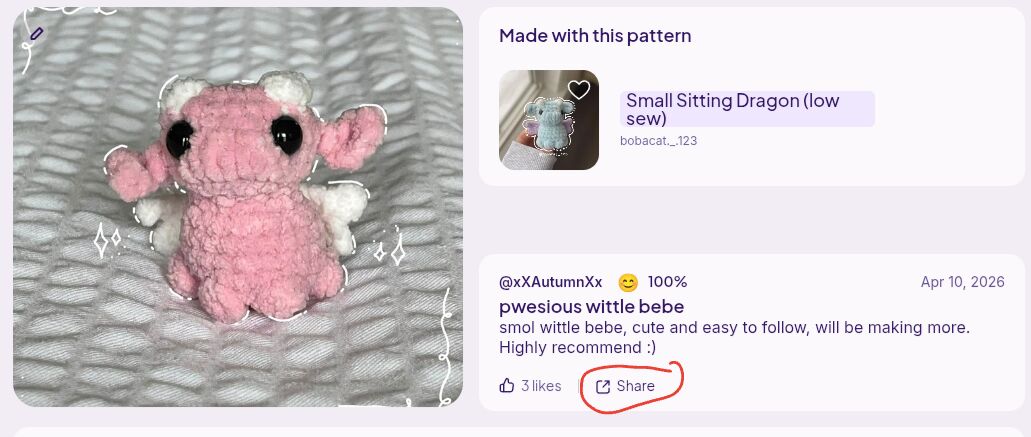Click the pencil edit icon on the photo
Screen dimensions: 1031x437
point(37,34)
